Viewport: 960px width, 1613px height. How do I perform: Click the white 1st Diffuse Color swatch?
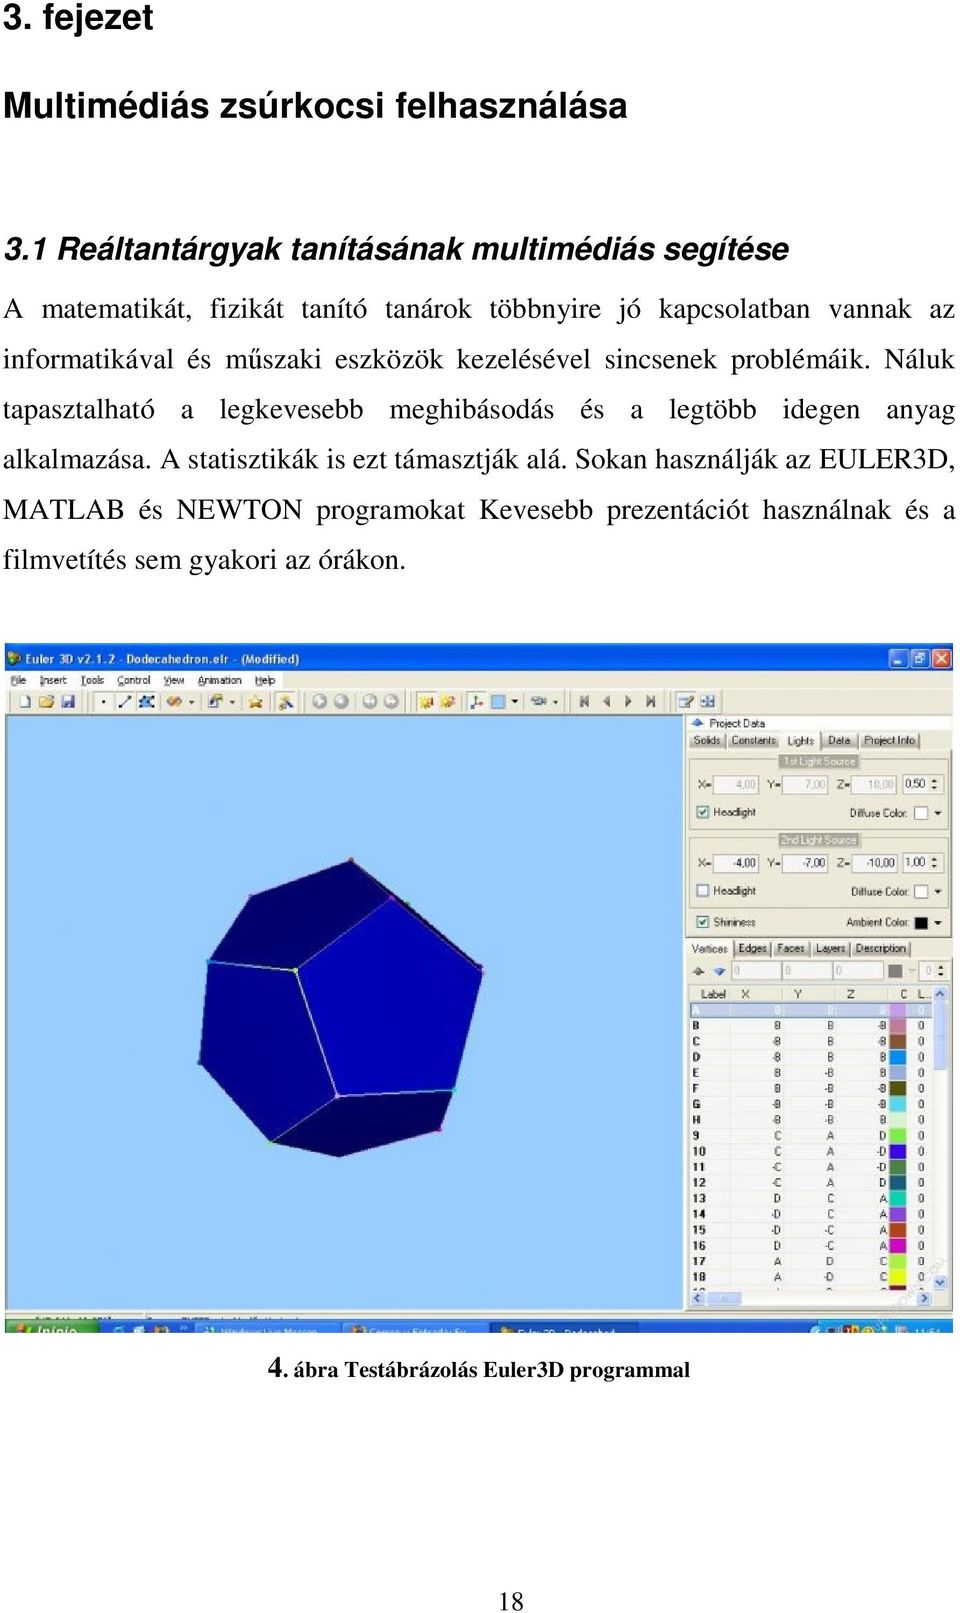point(921,813)
